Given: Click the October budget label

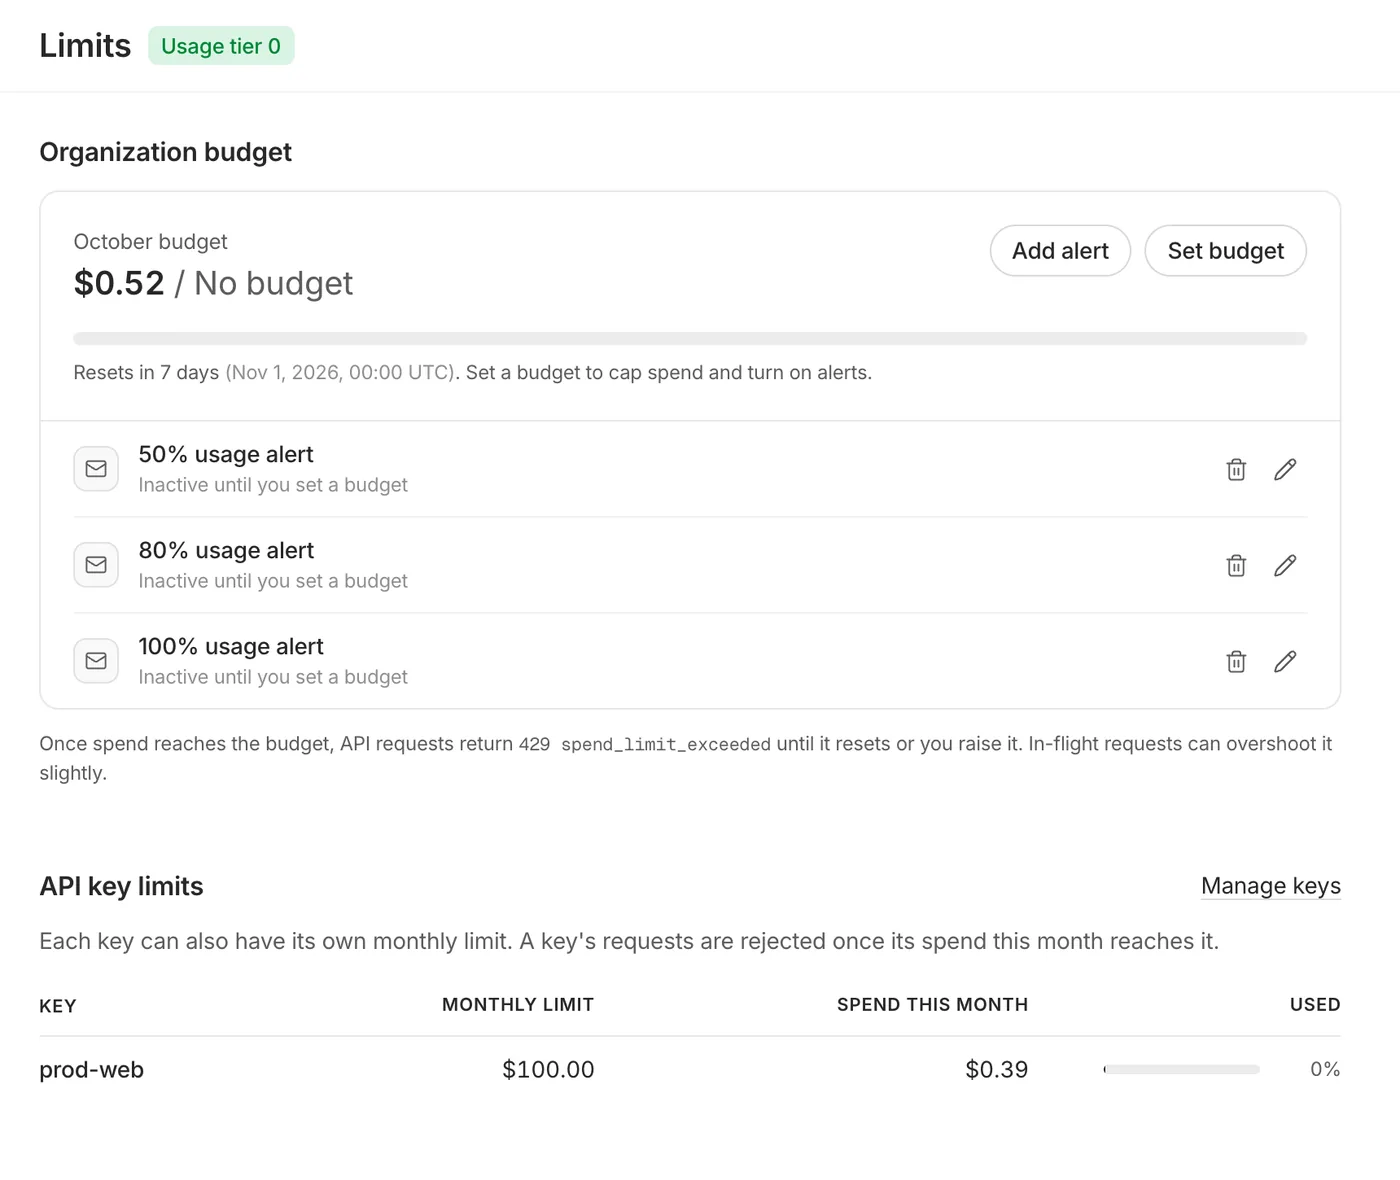Looking at the screenshot, I should coord(151,242).
